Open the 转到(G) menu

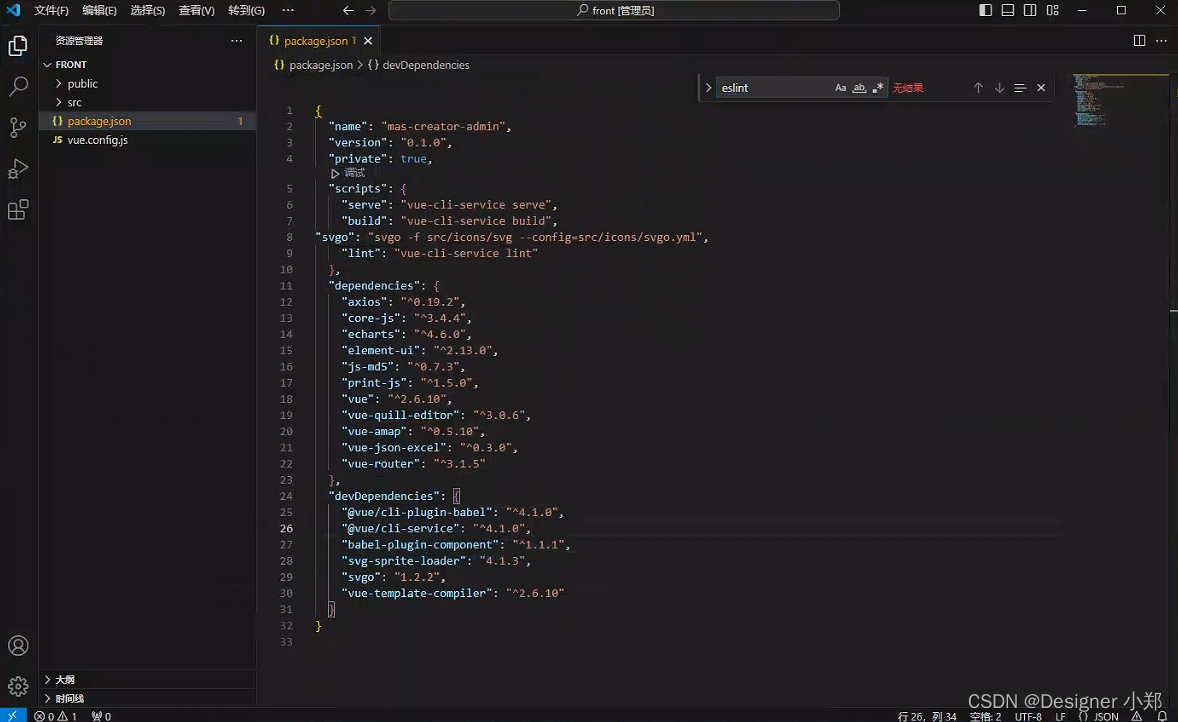pyautogui.click(x=246, y=11)
